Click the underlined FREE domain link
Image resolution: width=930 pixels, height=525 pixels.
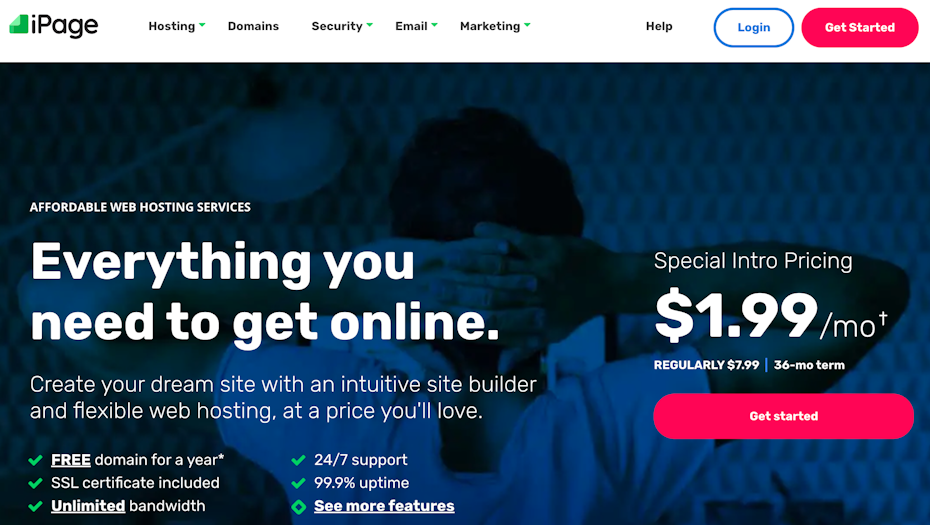click(71, 460)
